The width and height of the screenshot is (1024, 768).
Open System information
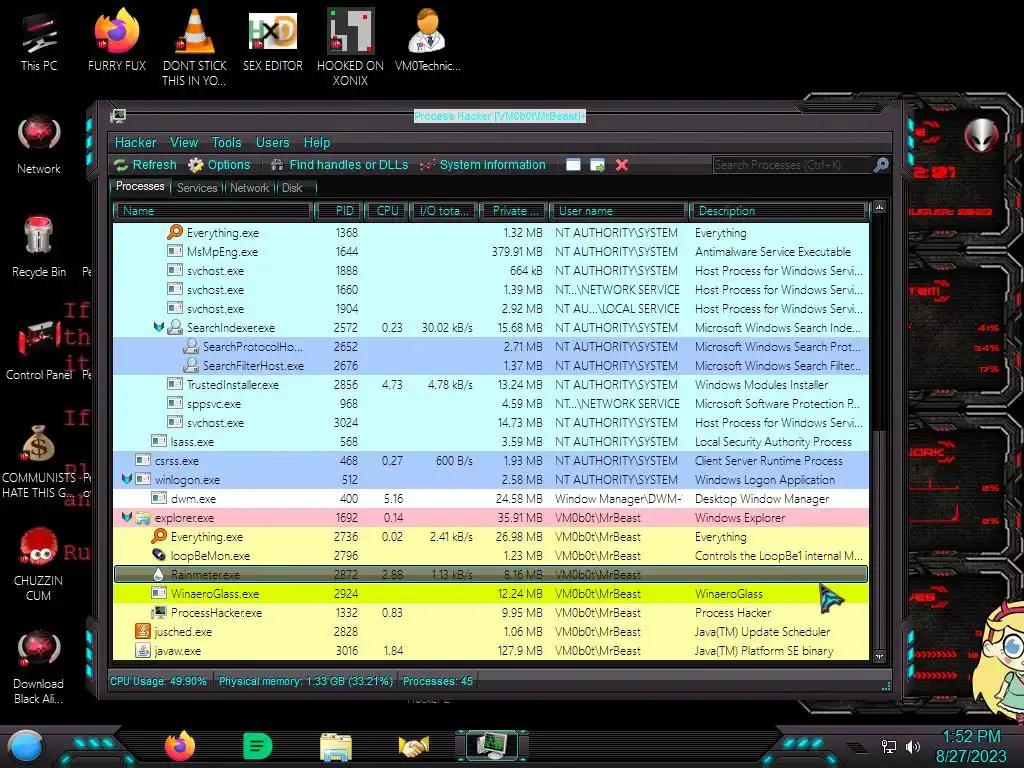483,165
